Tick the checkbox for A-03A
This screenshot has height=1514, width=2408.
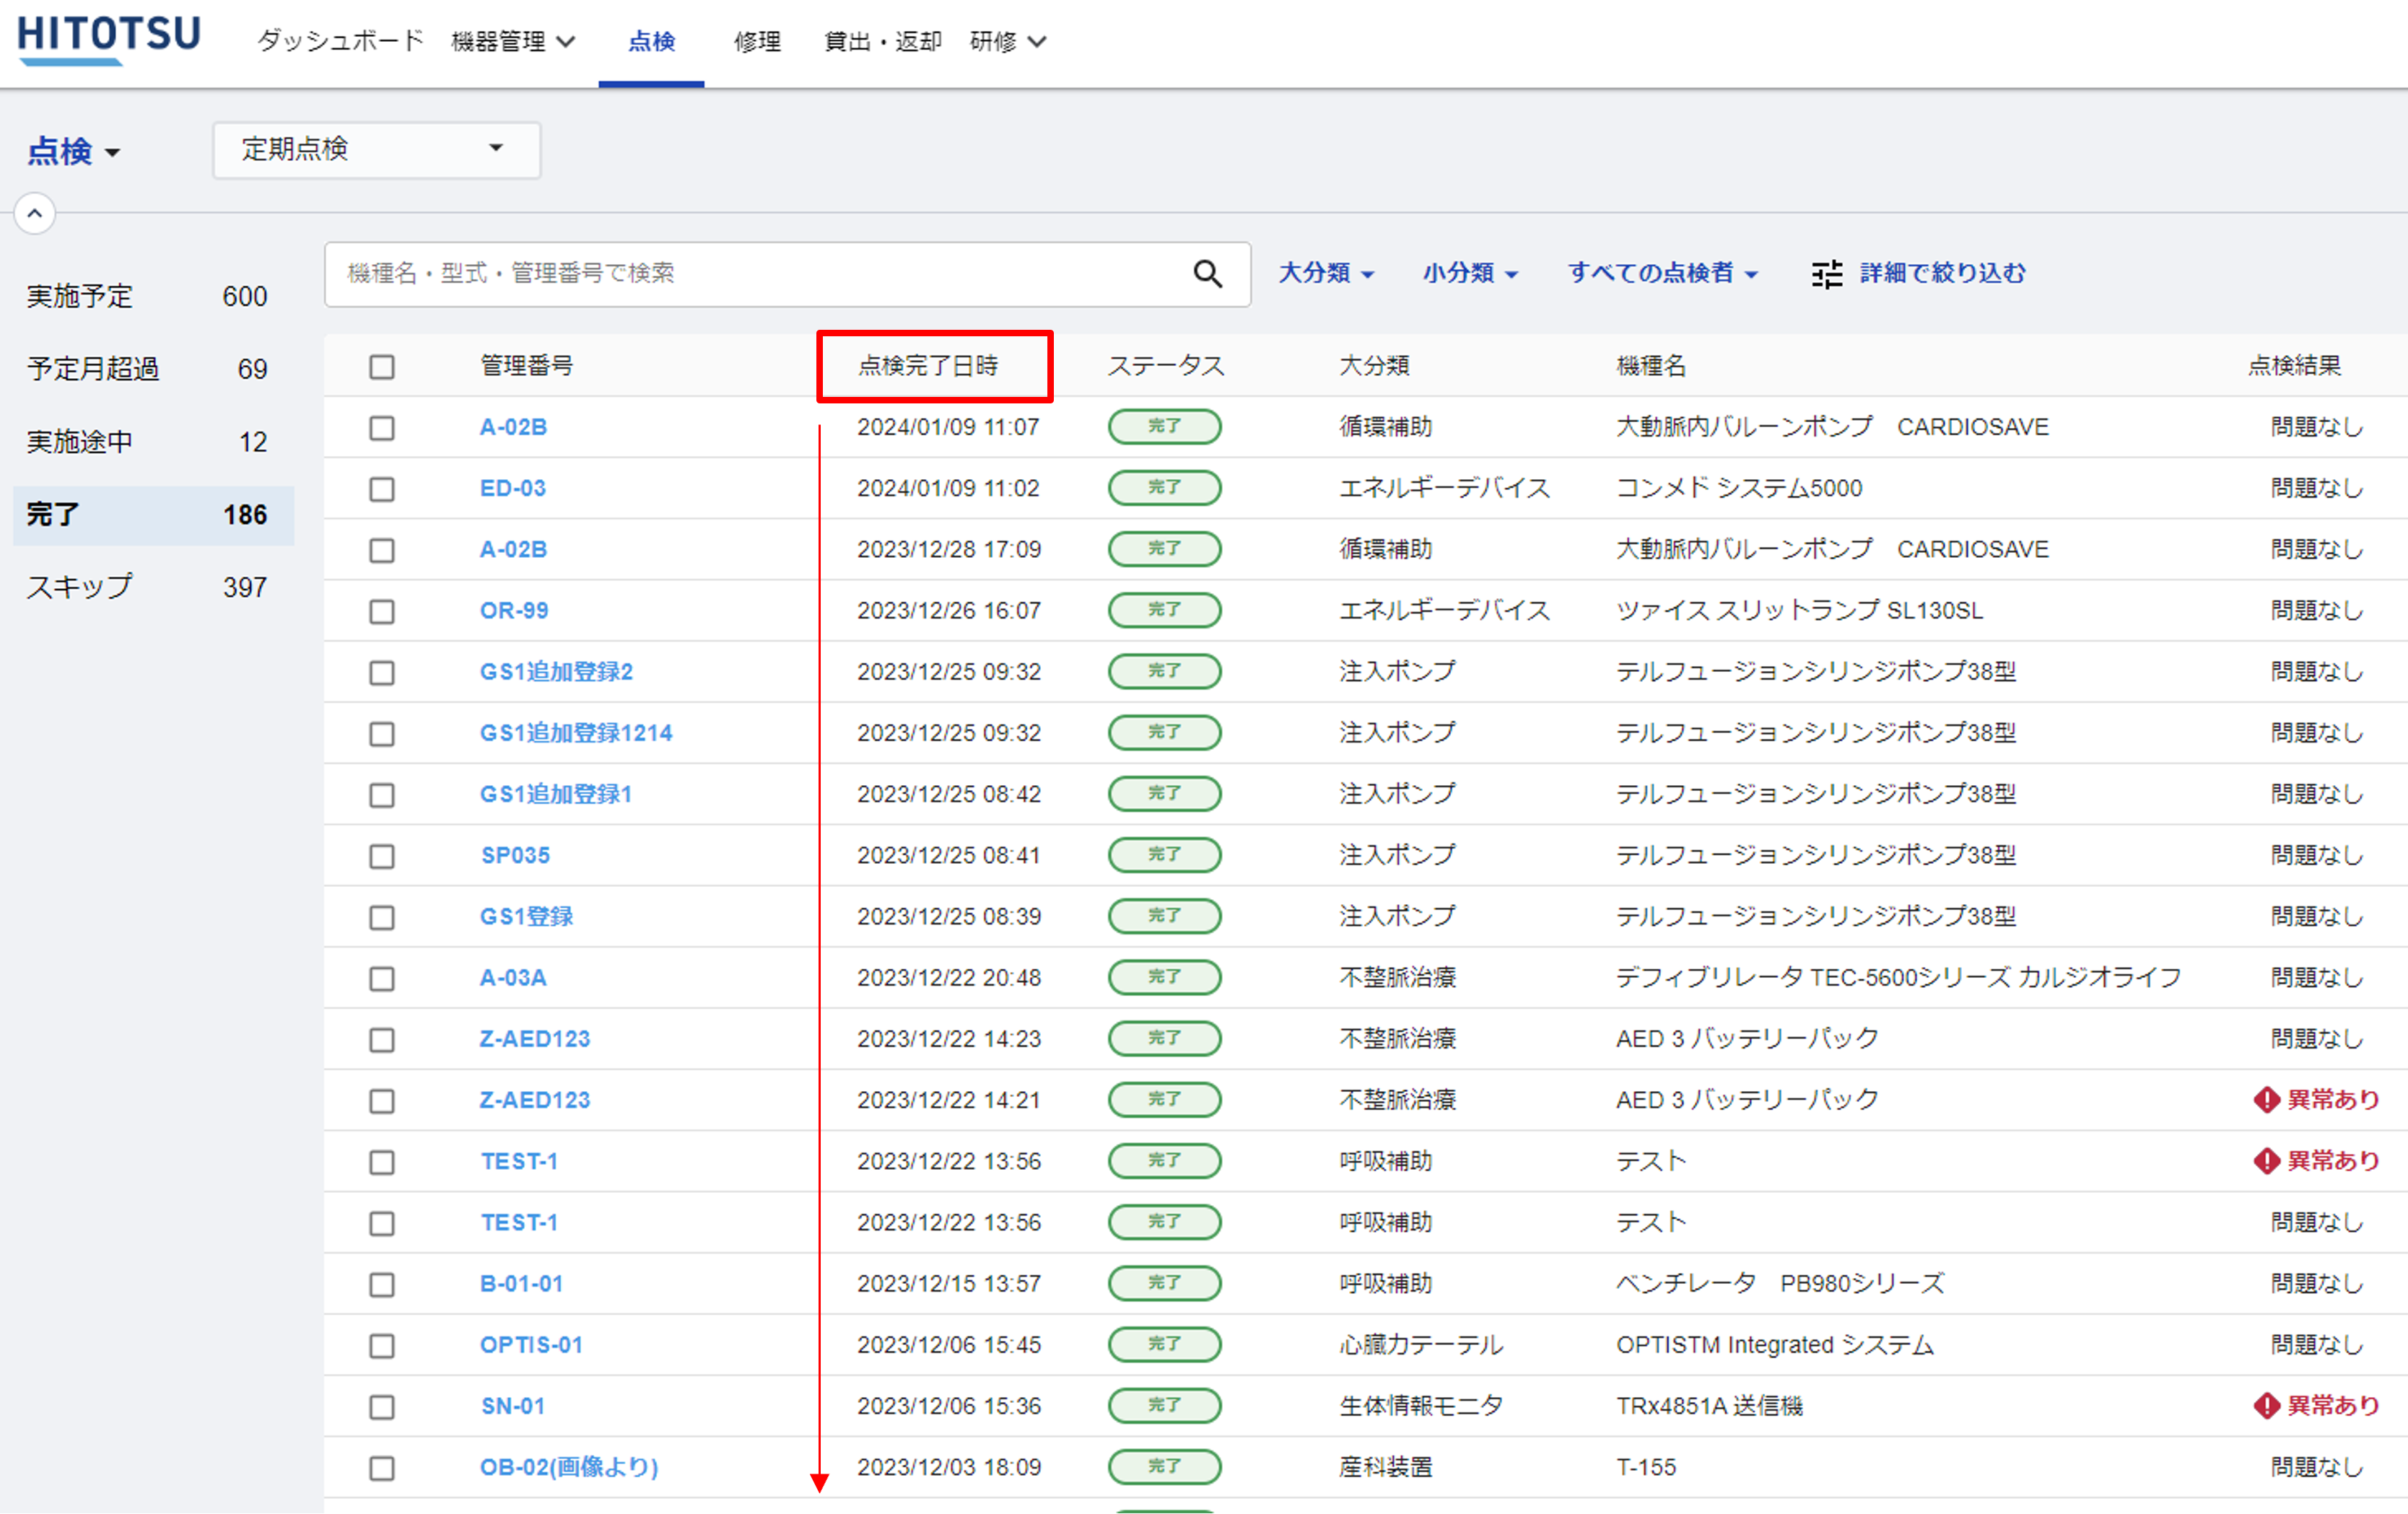382,978
